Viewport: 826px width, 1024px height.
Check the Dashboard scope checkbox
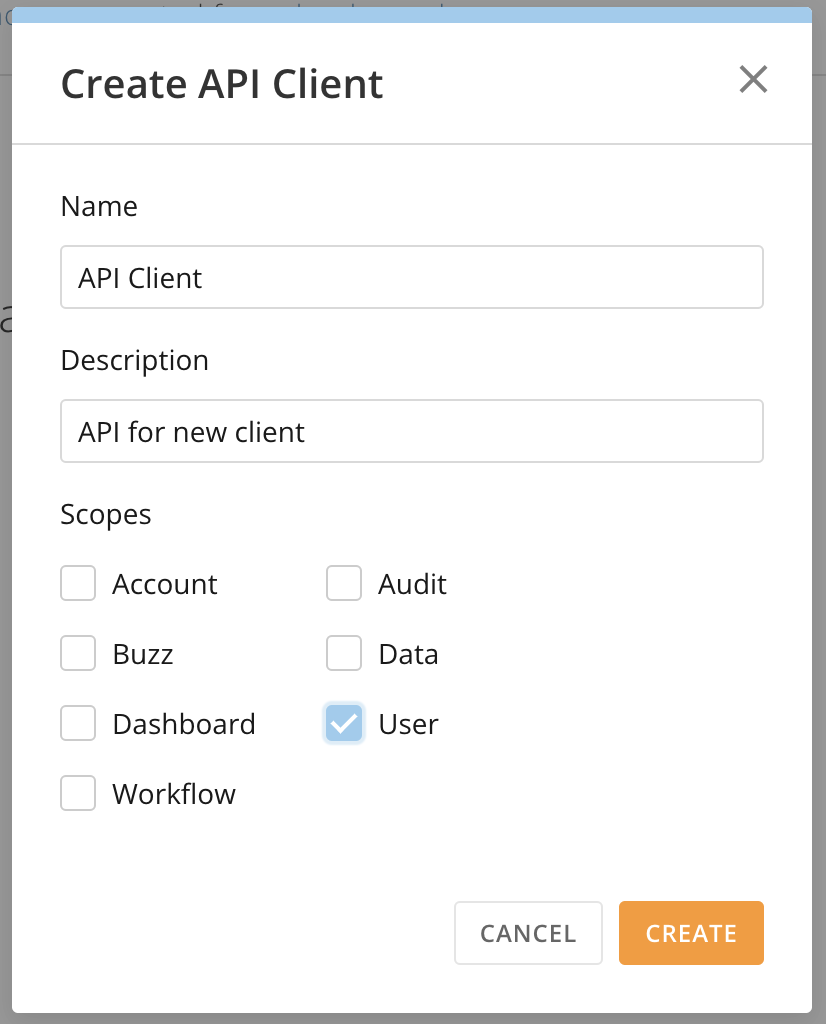click(78, 723)
